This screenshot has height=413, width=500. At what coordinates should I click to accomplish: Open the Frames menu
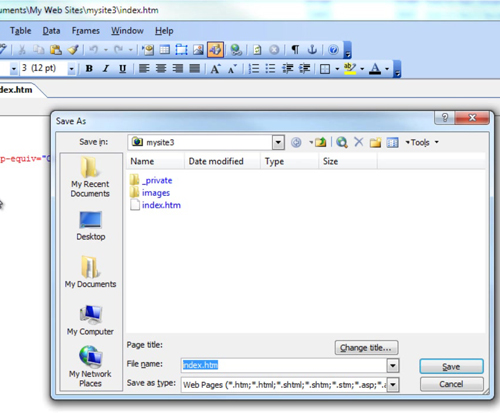coord(86,31)
